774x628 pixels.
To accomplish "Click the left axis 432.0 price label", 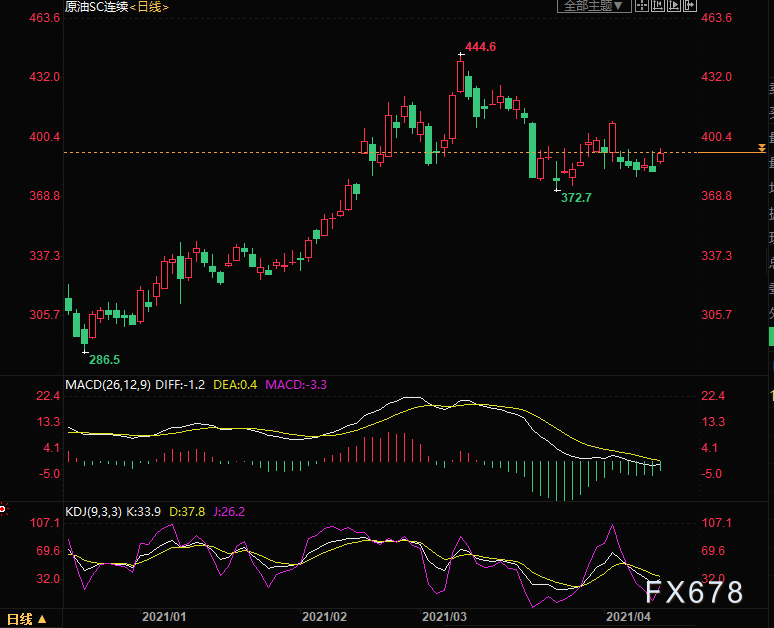I will pyautogui.click(x=44, y=77).
